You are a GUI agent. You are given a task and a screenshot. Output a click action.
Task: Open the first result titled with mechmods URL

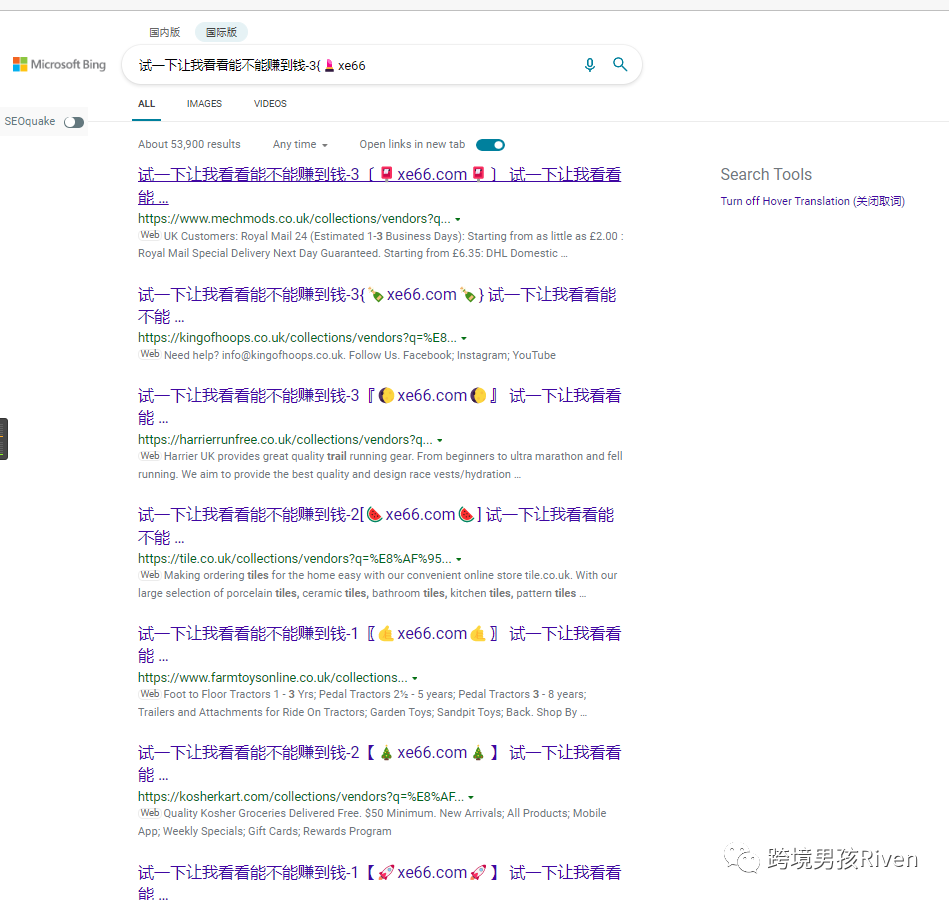point(379,175)
